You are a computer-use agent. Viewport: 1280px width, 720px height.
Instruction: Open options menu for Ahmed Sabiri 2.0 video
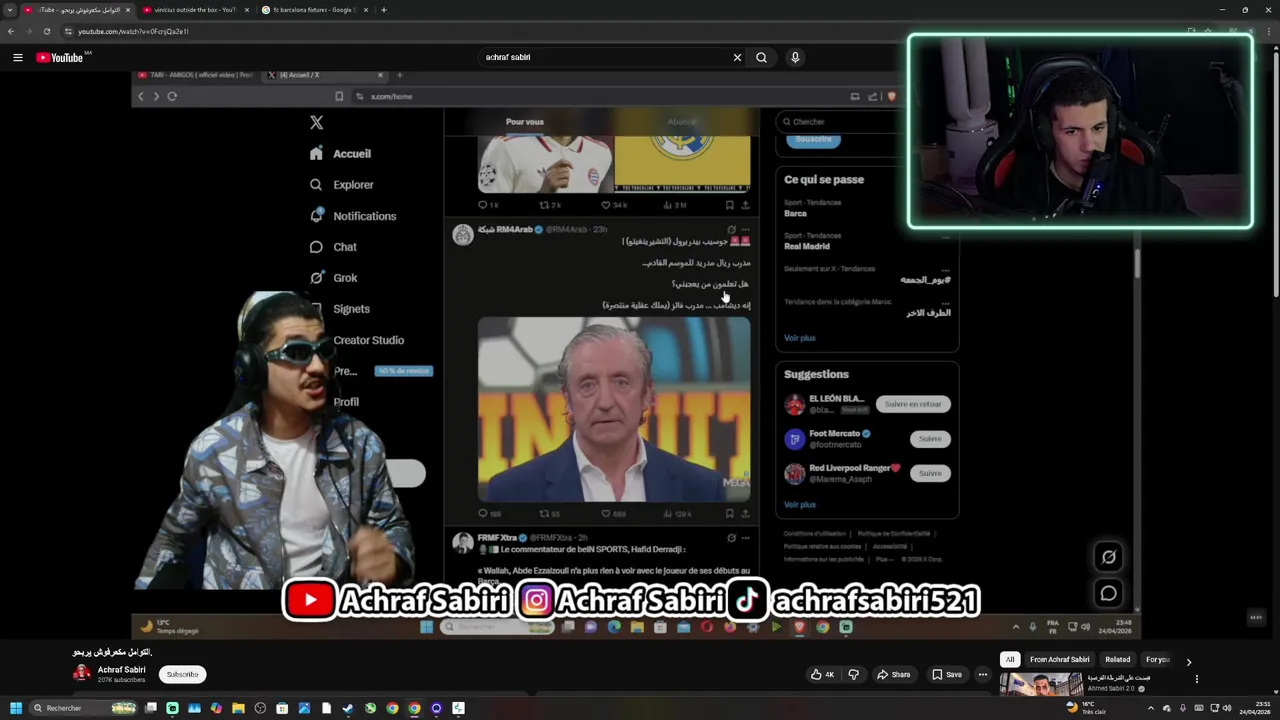tap(1196, 680)
